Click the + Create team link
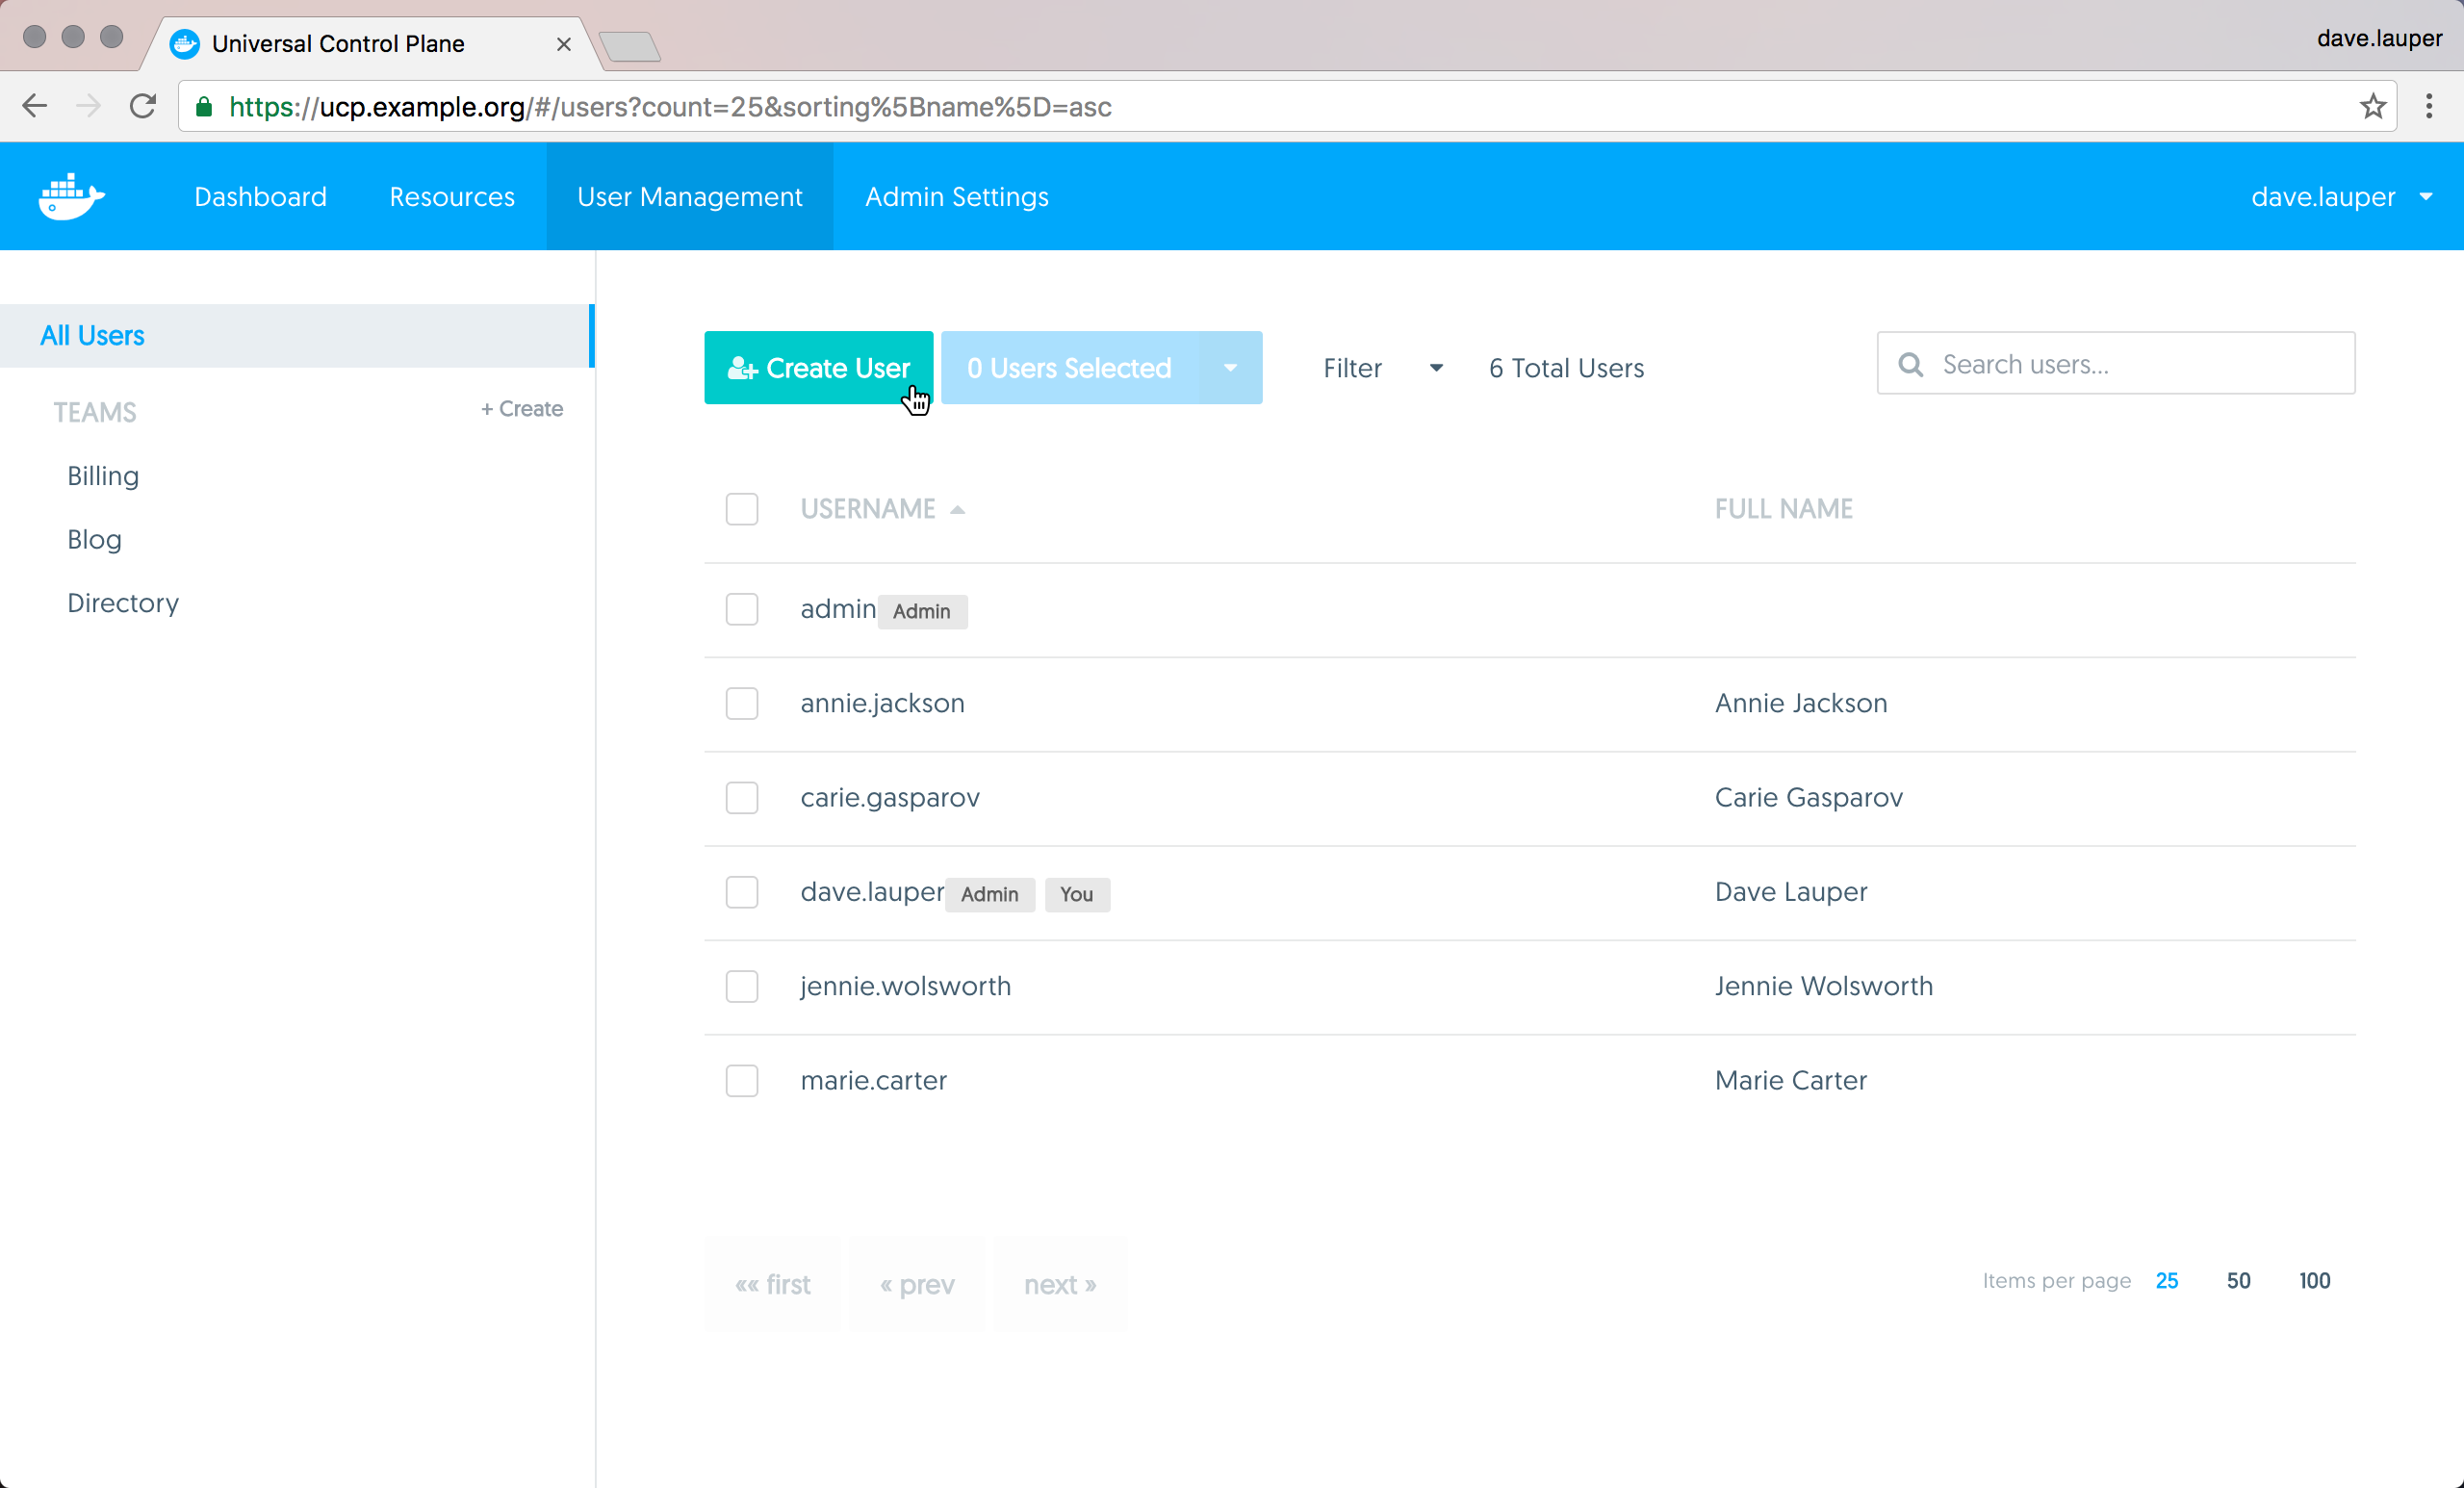2464x1488 pixels. click(x=521, y=409)
